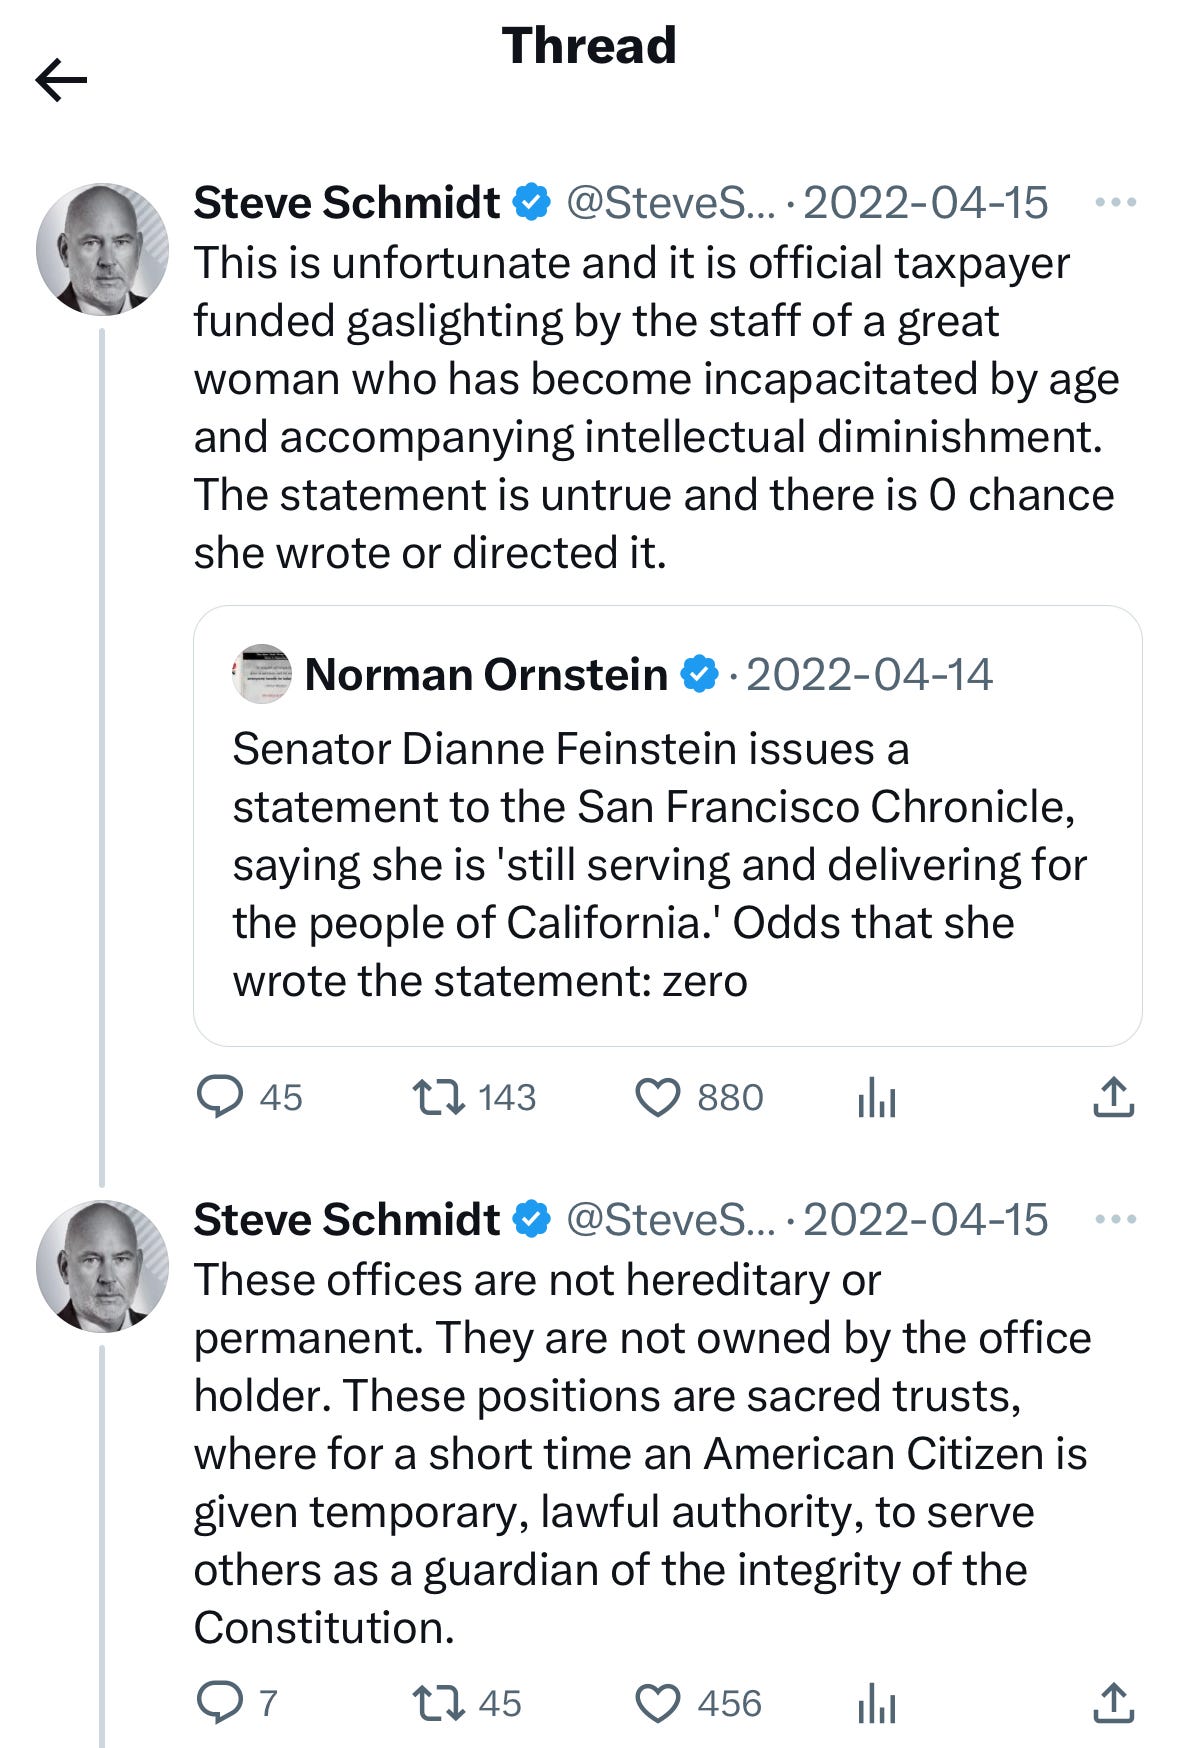Viewport: 1179px width, 1748px height.
Task: Click the Steve Schmidt name on first tweet
Action: pyautogui.click(x=346, y=203)
